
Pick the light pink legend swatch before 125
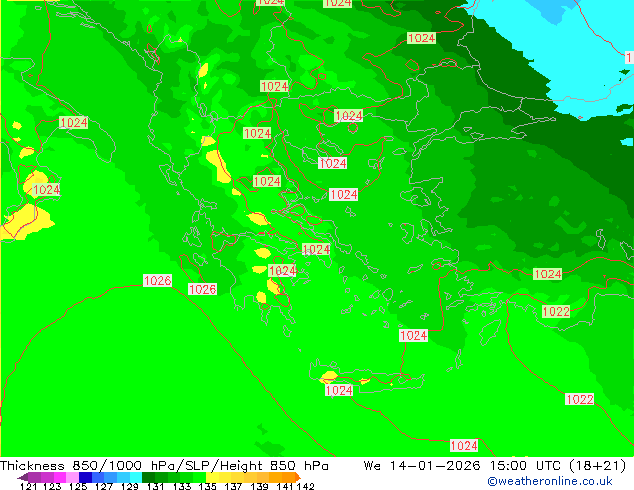point(72,477)
